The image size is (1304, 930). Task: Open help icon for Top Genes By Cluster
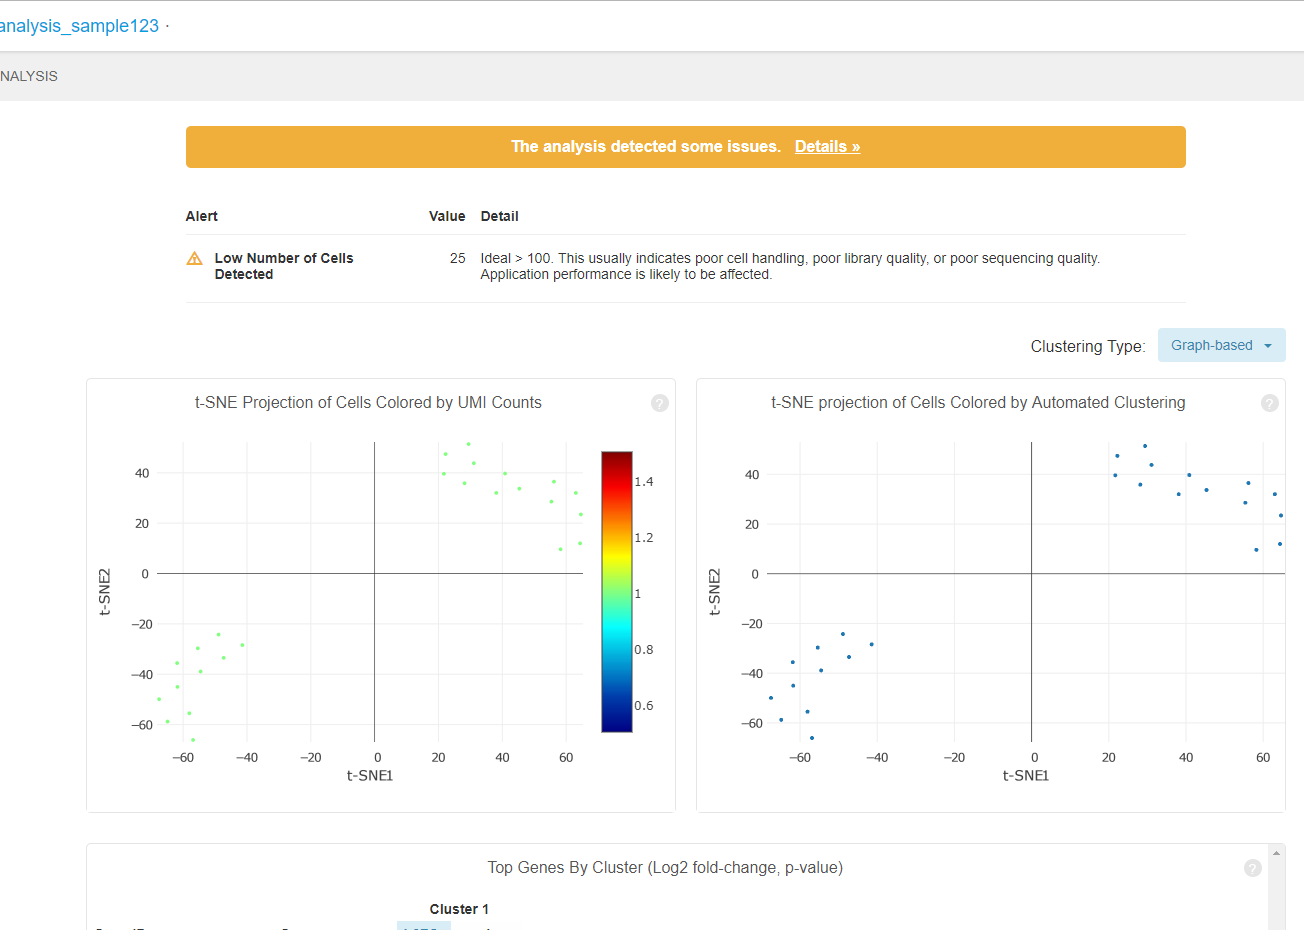(x=1252, y=868)
